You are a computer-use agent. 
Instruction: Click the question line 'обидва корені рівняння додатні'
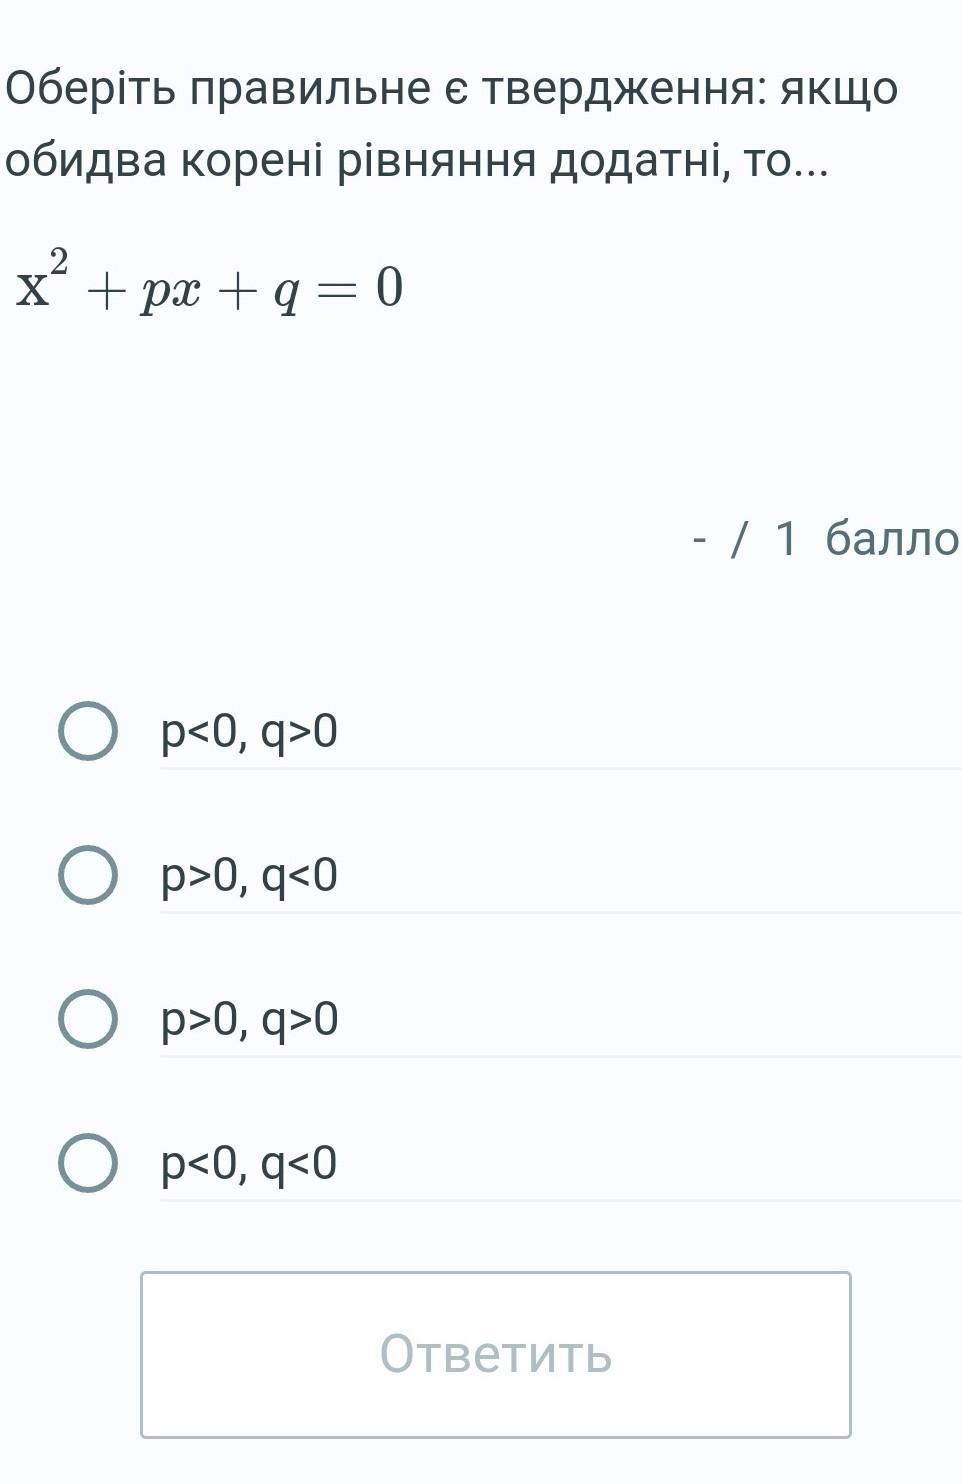click(x=417, y=162)
